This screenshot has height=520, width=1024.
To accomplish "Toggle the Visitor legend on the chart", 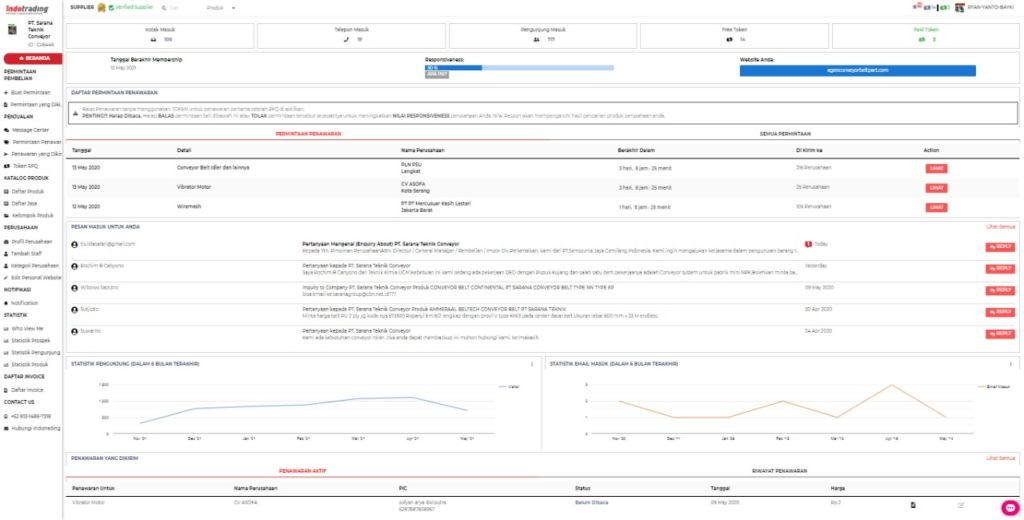I will tap(510, 387).
